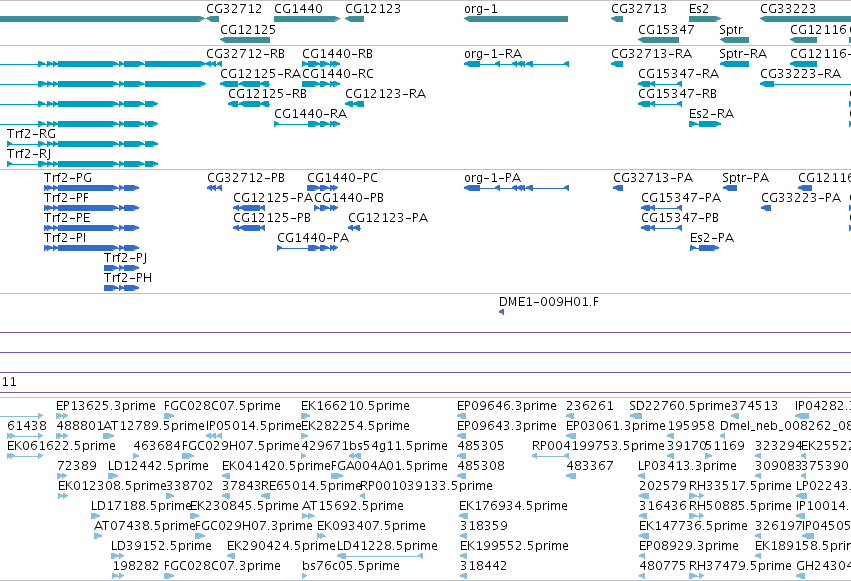Select the CG15347 gene label
Viewport: 851px width, 581px height.
pos(666,30)
